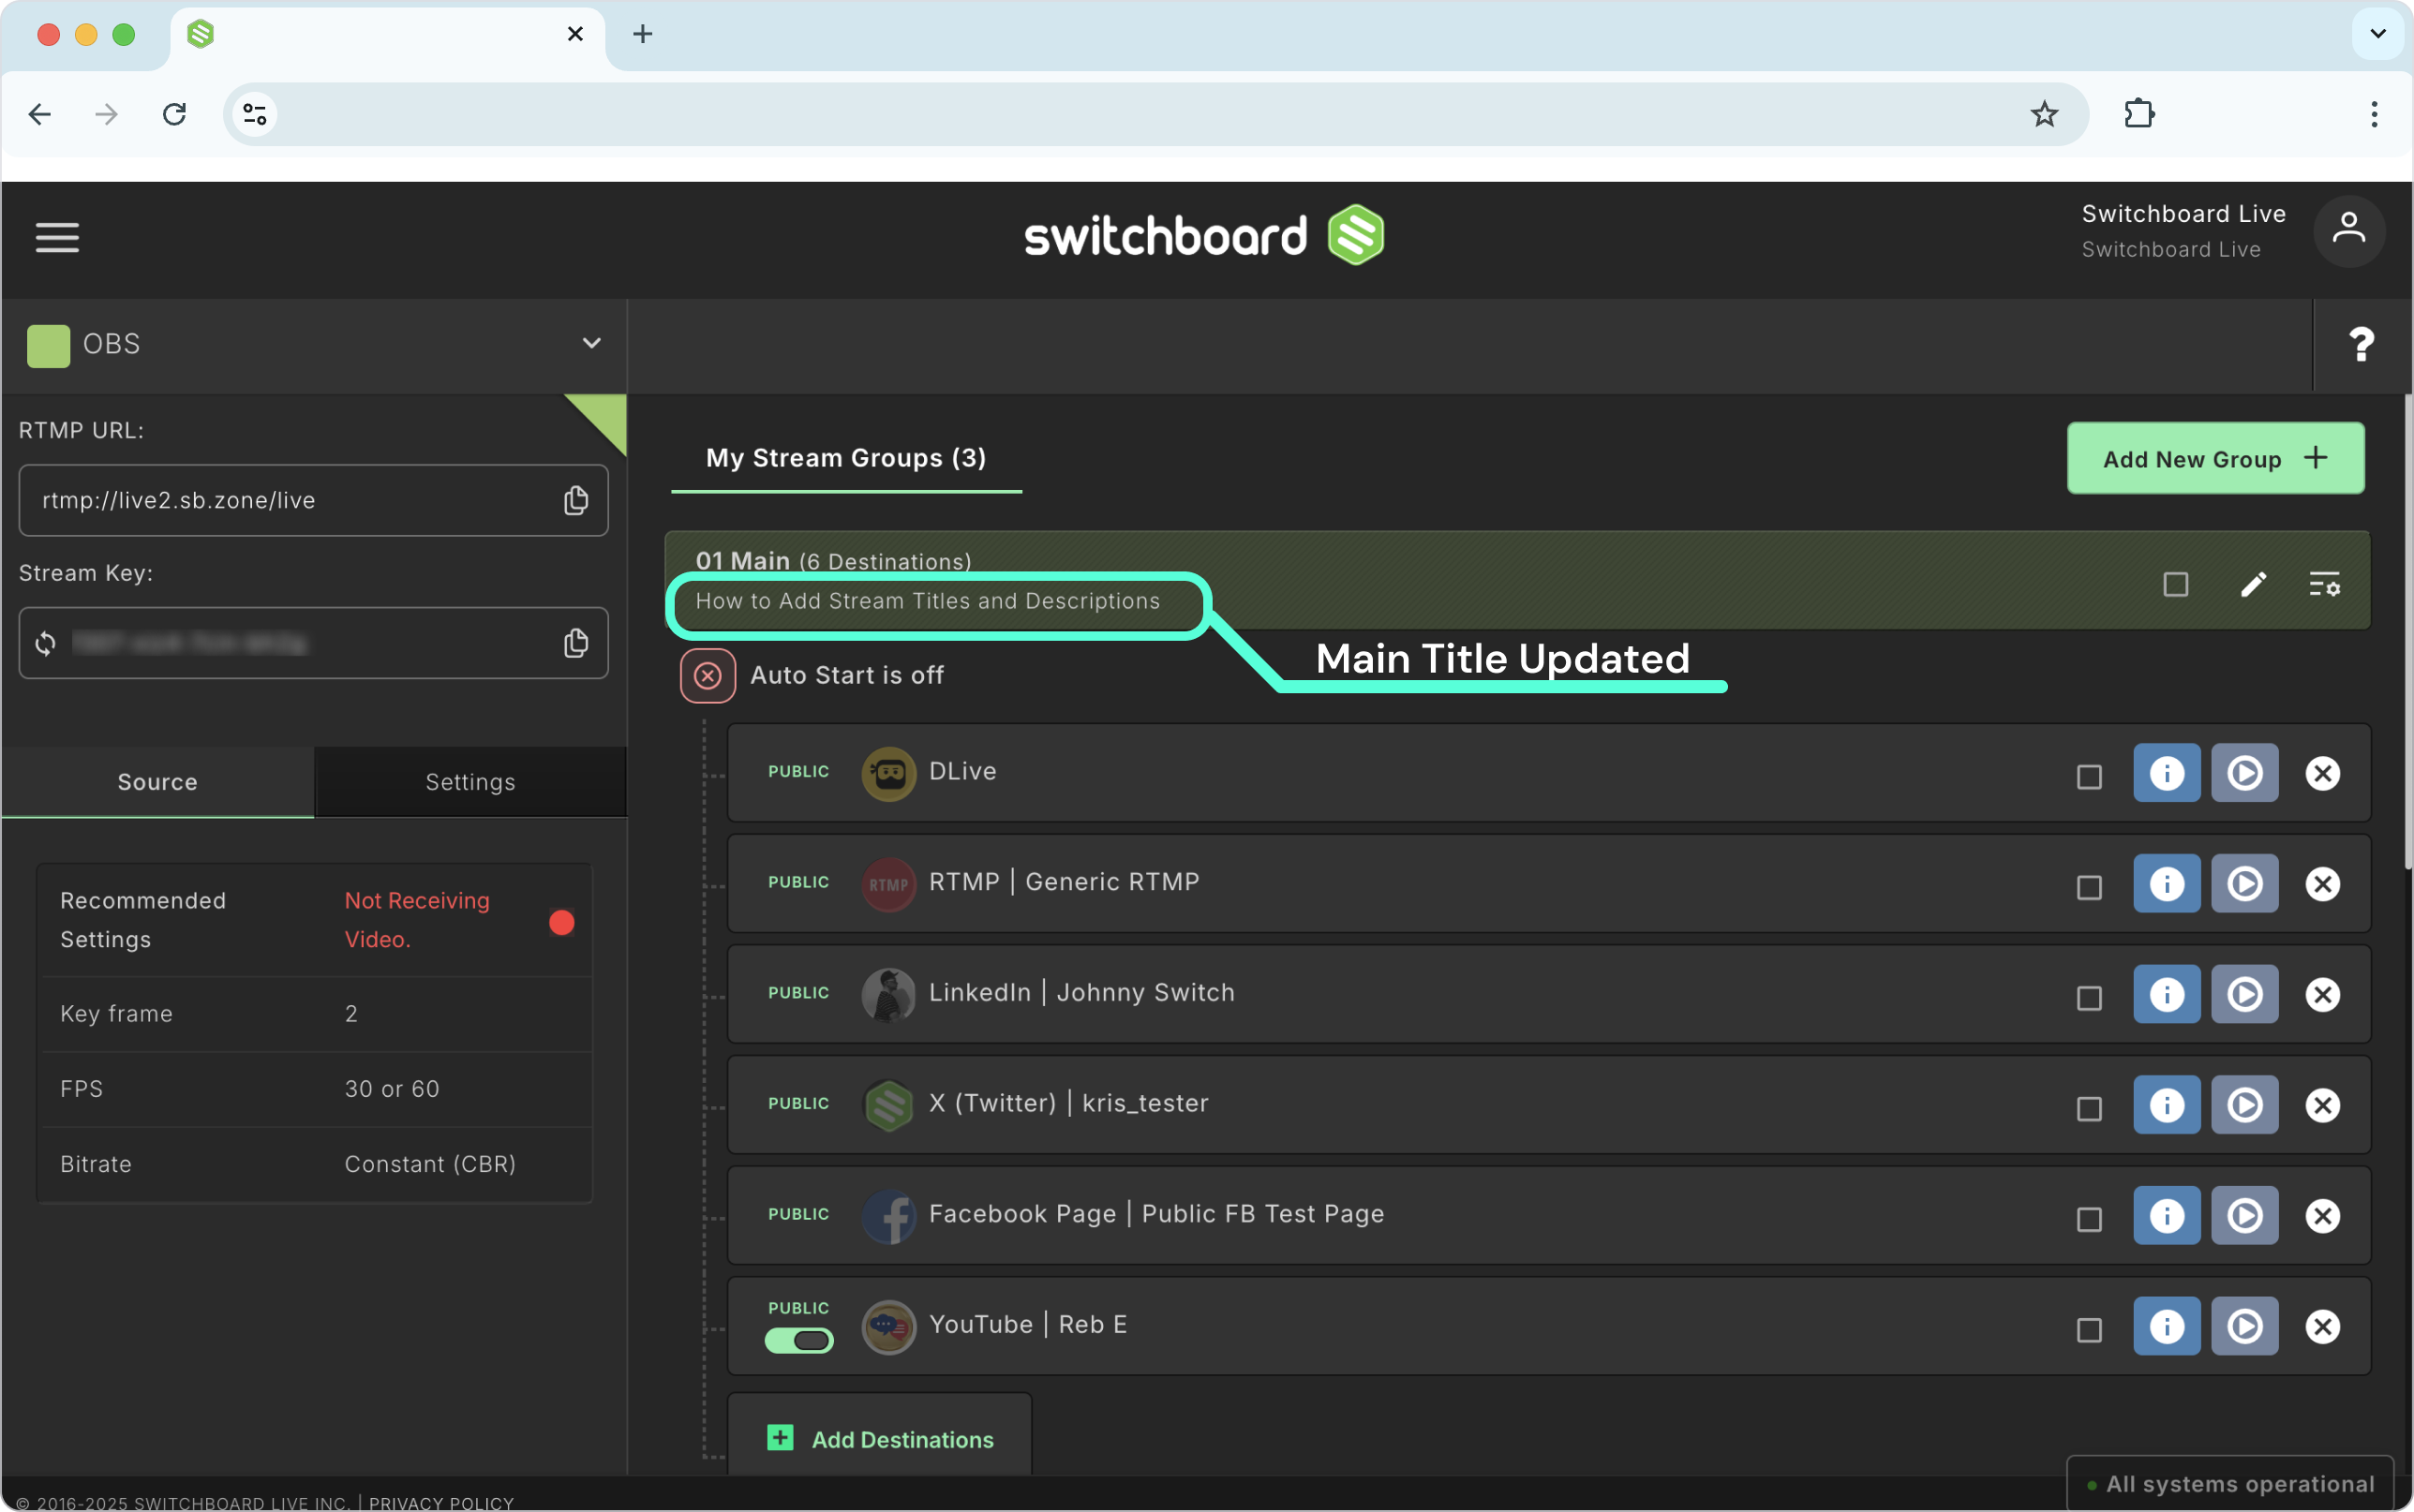
Task: Start streaming to Generic RTMP destination
Action: click(2245, 884)
